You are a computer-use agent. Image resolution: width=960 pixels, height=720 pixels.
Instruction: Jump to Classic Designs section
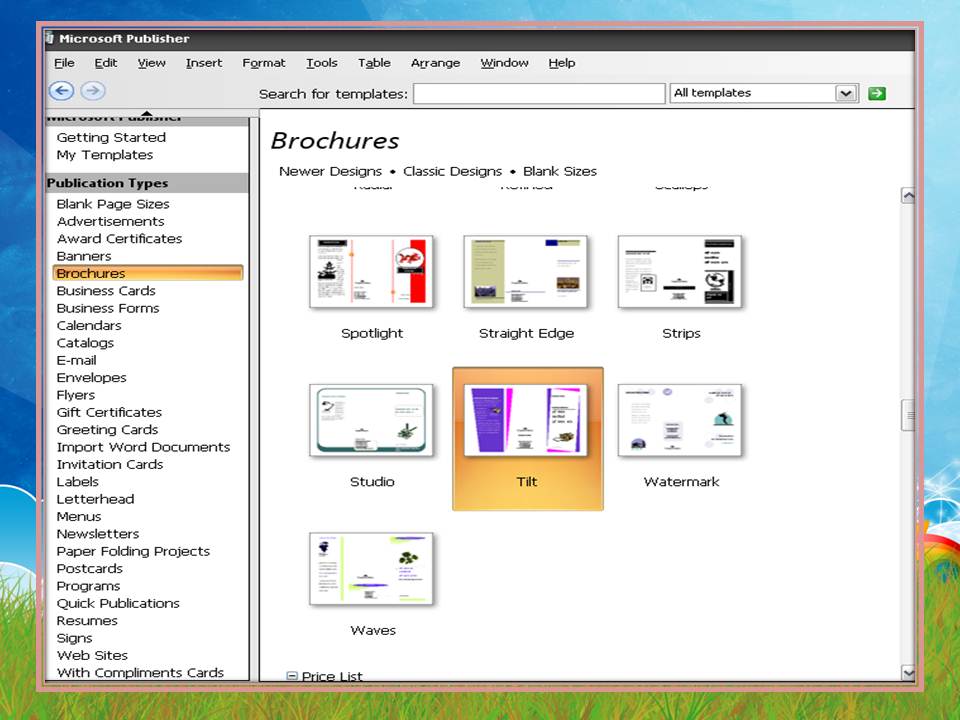[452, 171]
